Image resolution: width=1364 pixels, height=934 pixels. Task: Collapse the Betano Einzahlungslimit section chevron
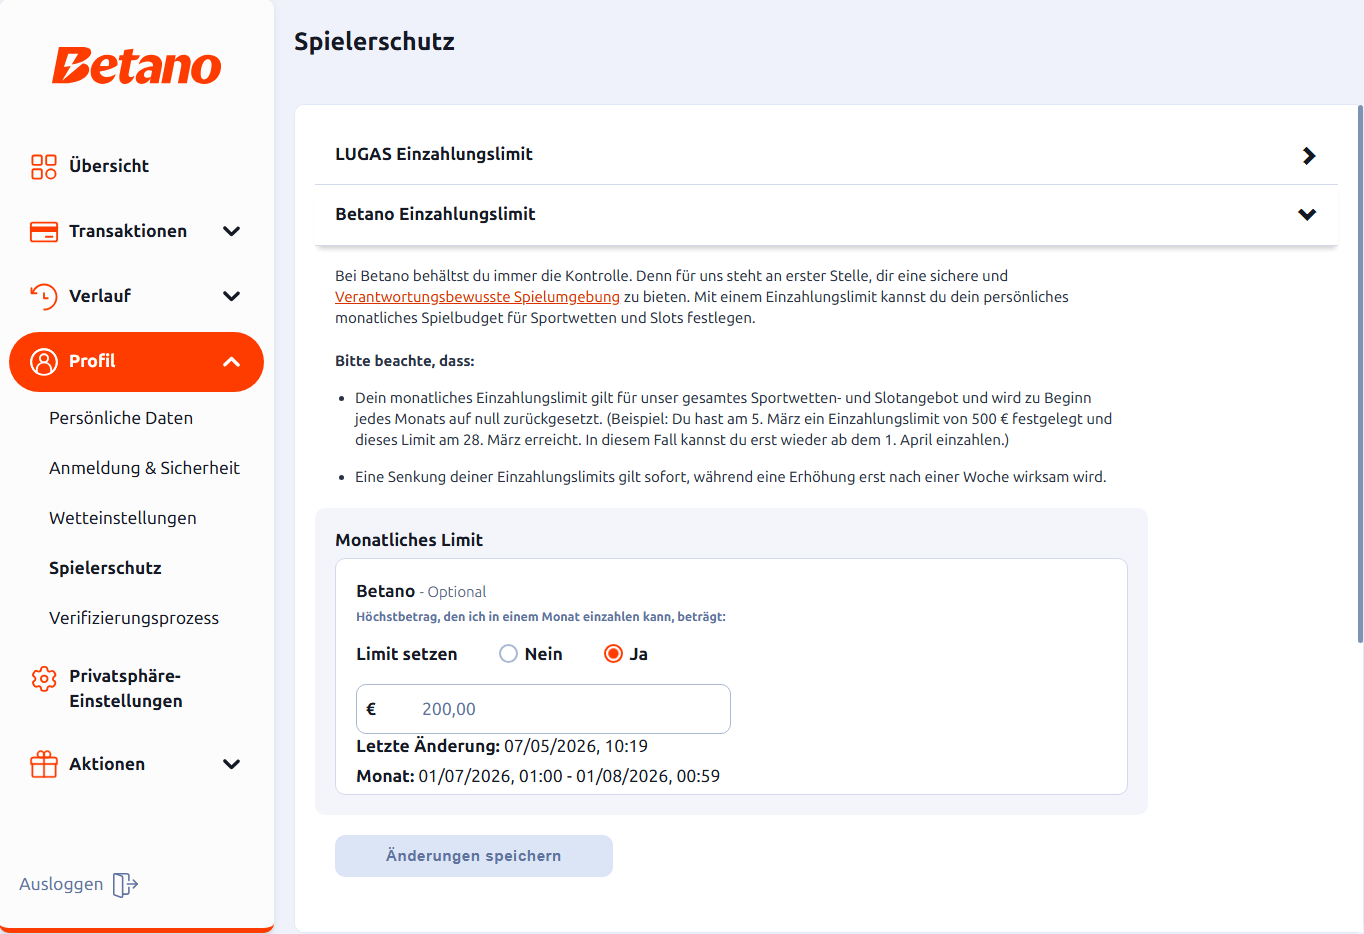[x=1307, y=214]
